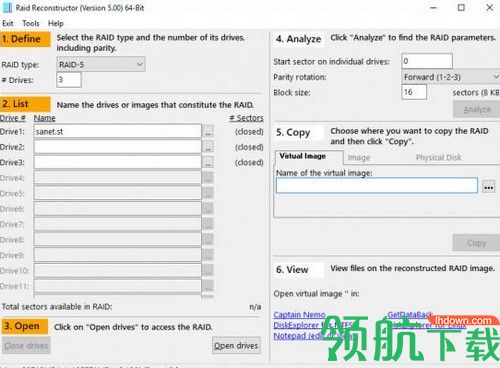Click the Drive1 name field containing sanet.st
500x368 pixels.
tap(118, 131)
